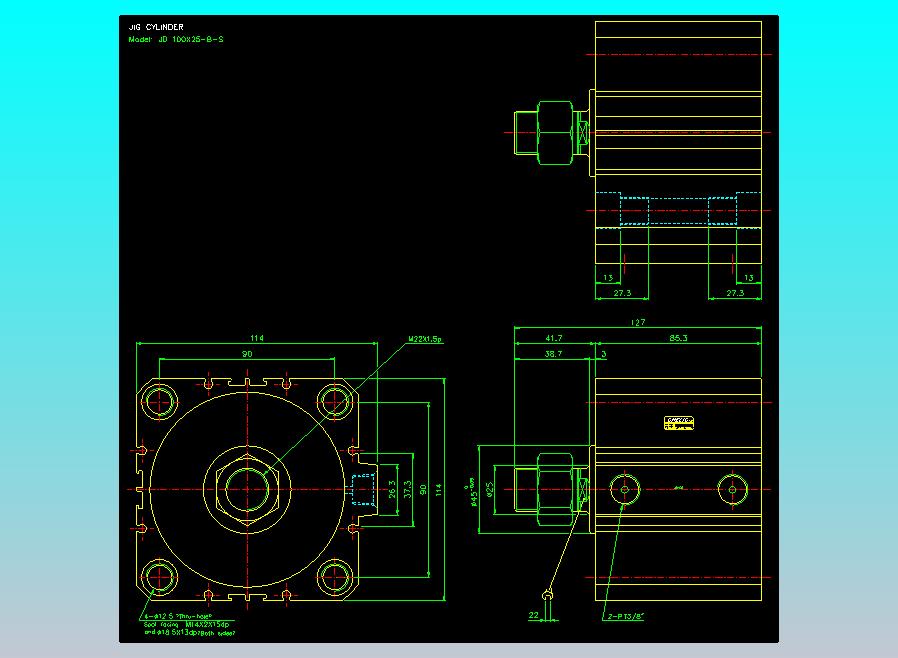The height and width of the screenshot is (658, 898).
Task: Select the "38.7" dimension value
Action: pos(553,354)
